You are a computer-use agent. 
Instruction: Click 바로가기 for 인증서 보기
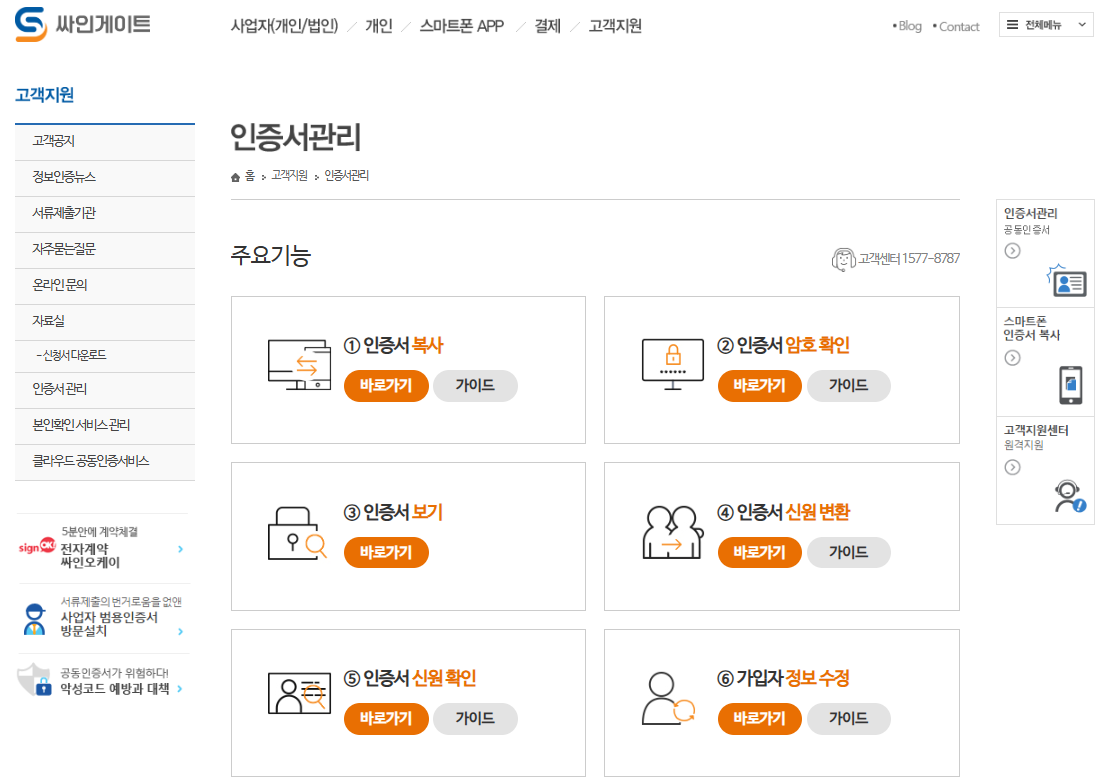(x=386, y=552)
